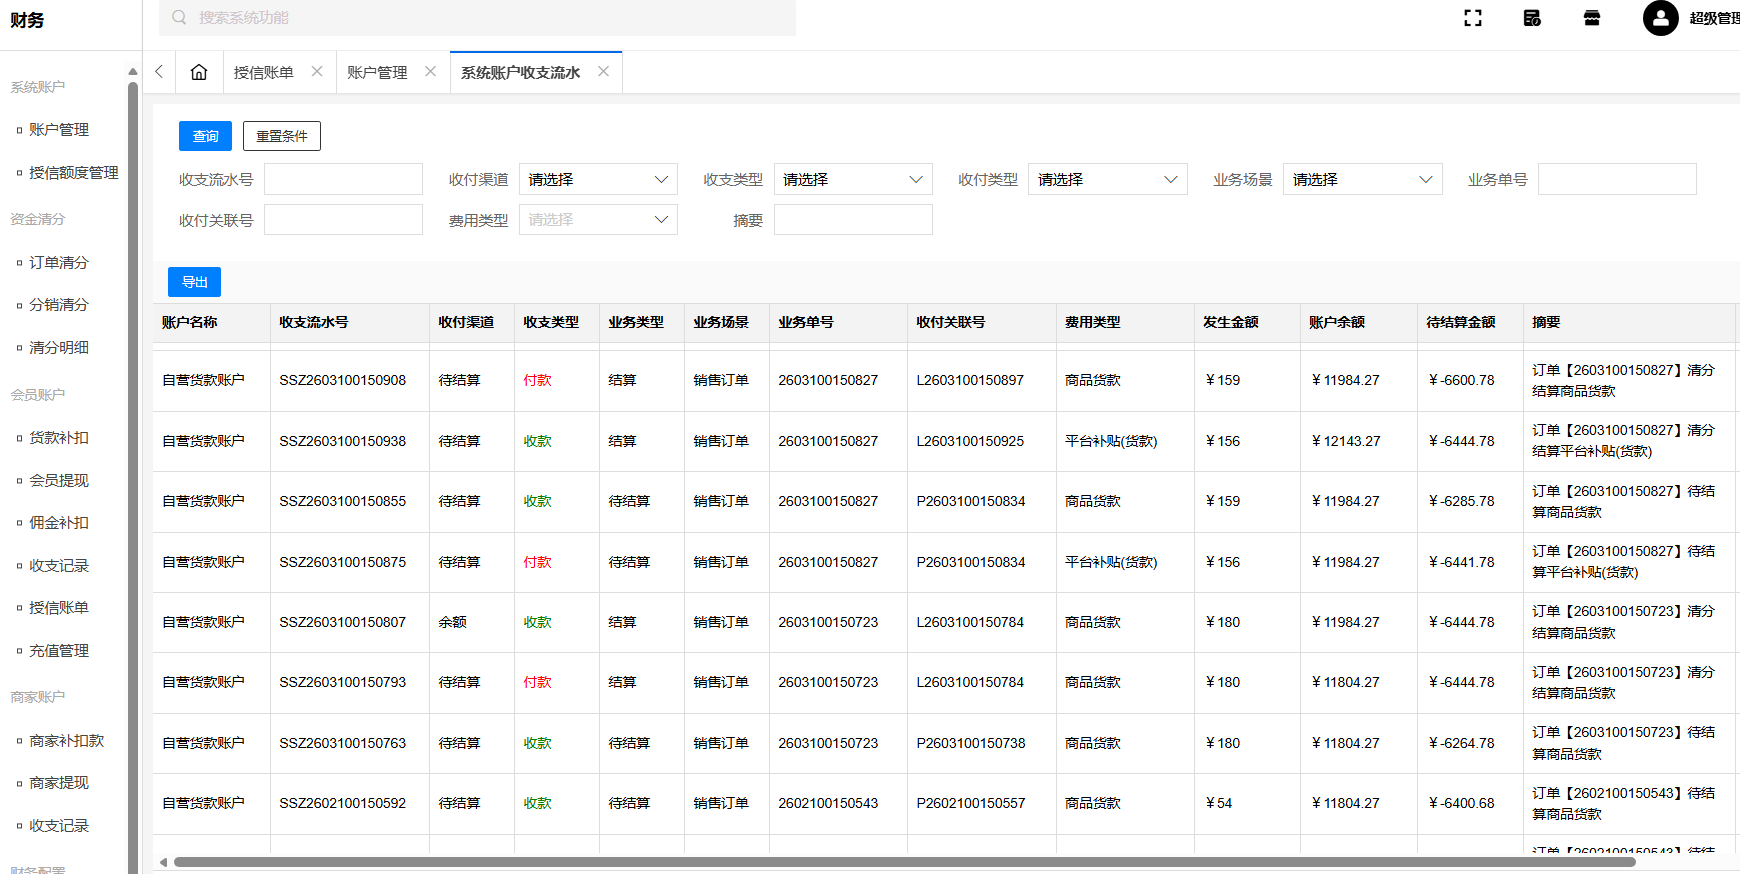Click the 搜索系统功能 search box
Viewport: 1740px width, 874px height.
click(x=477, y=17)
